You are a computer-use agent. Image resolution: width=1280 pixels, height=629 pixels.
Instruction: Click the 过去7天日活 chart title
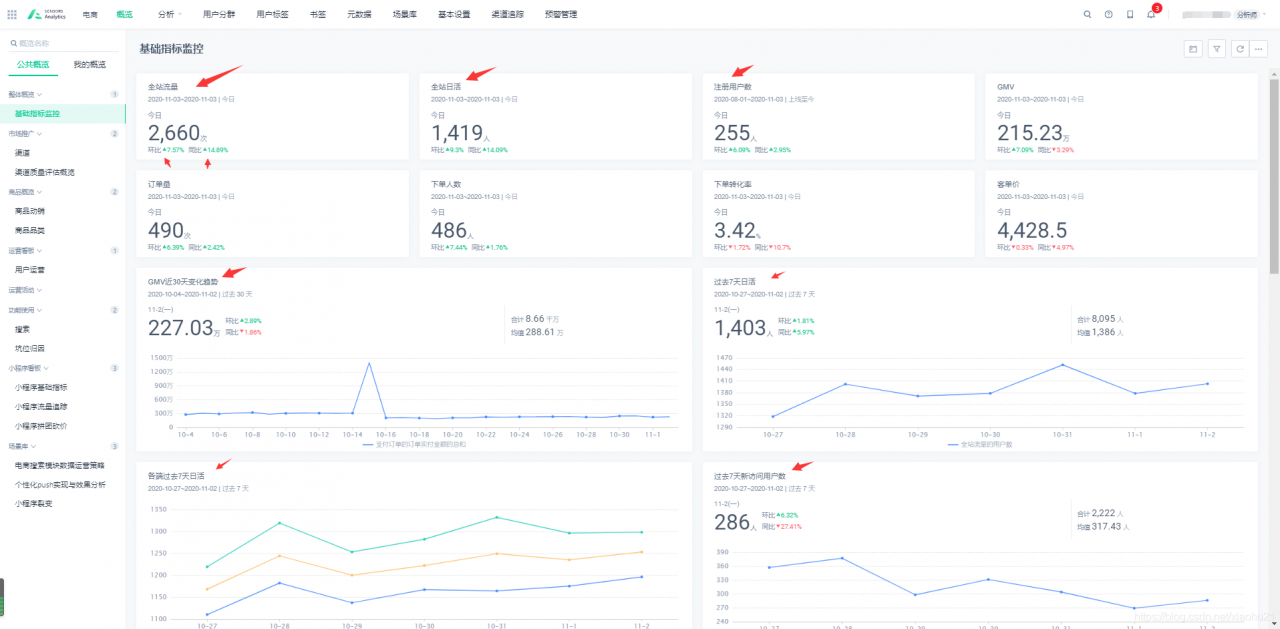736,282
